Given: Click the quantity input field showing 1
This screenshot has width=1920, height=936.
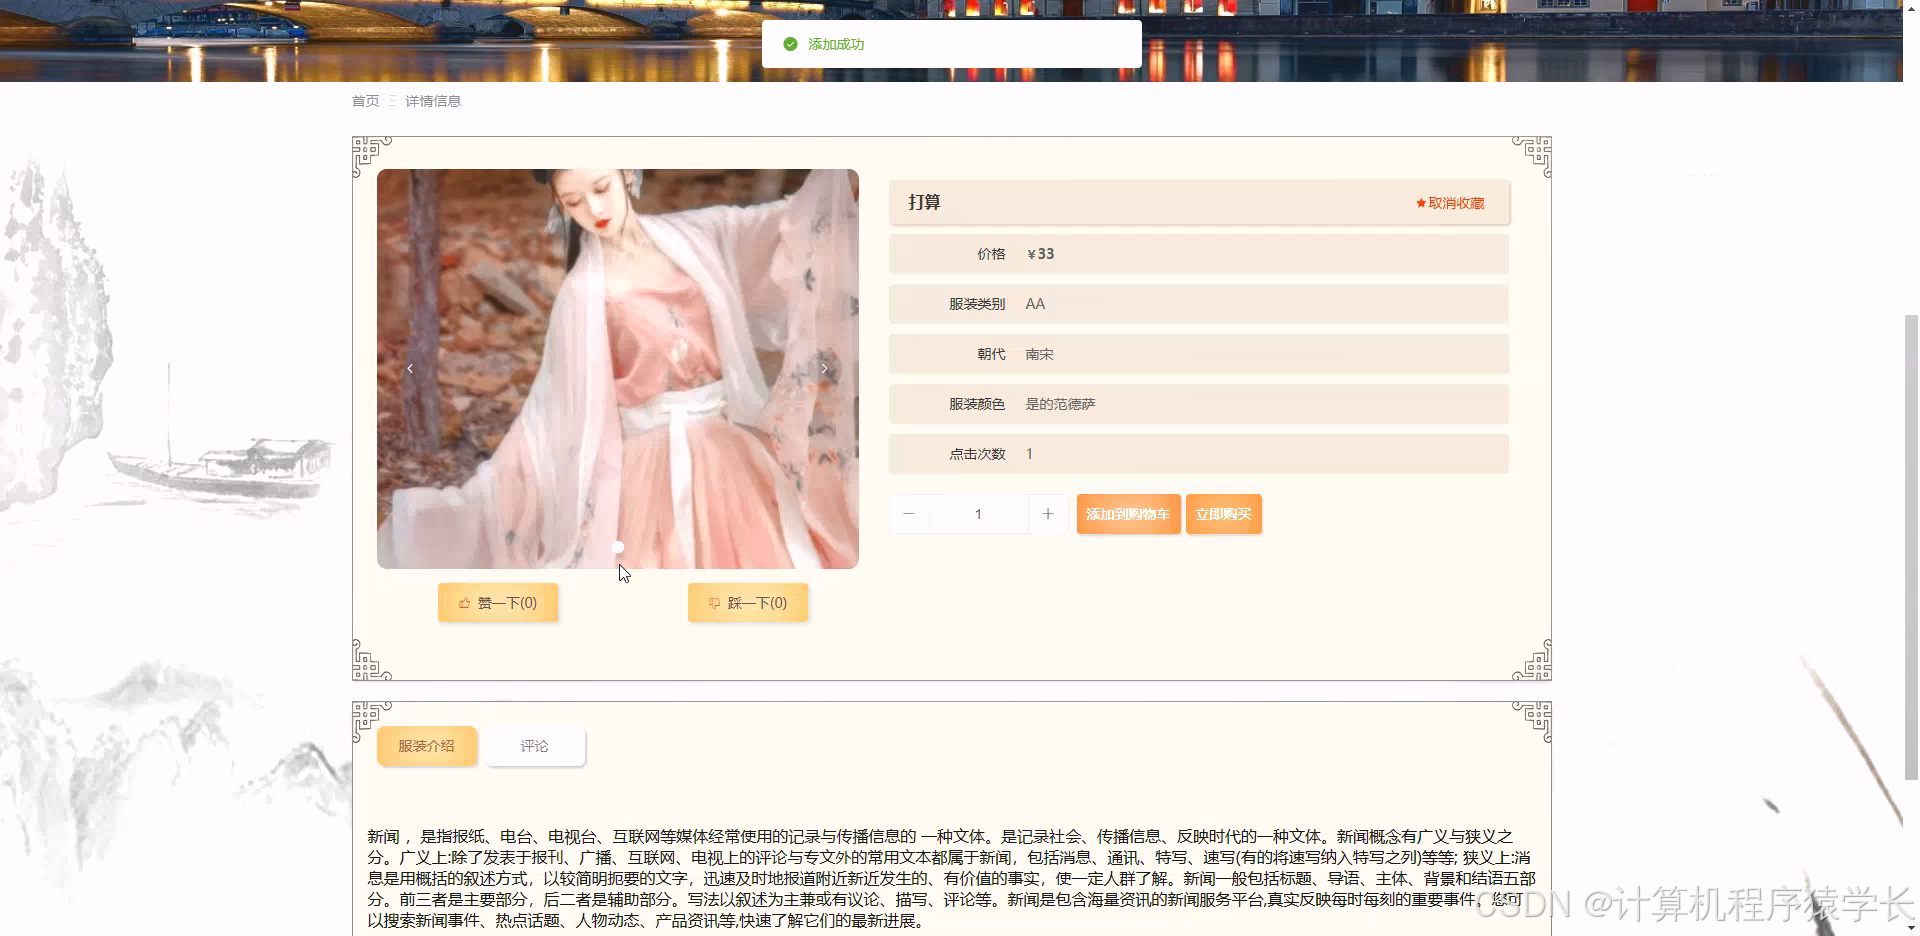Looking at the screenshot, I should 978,514.
